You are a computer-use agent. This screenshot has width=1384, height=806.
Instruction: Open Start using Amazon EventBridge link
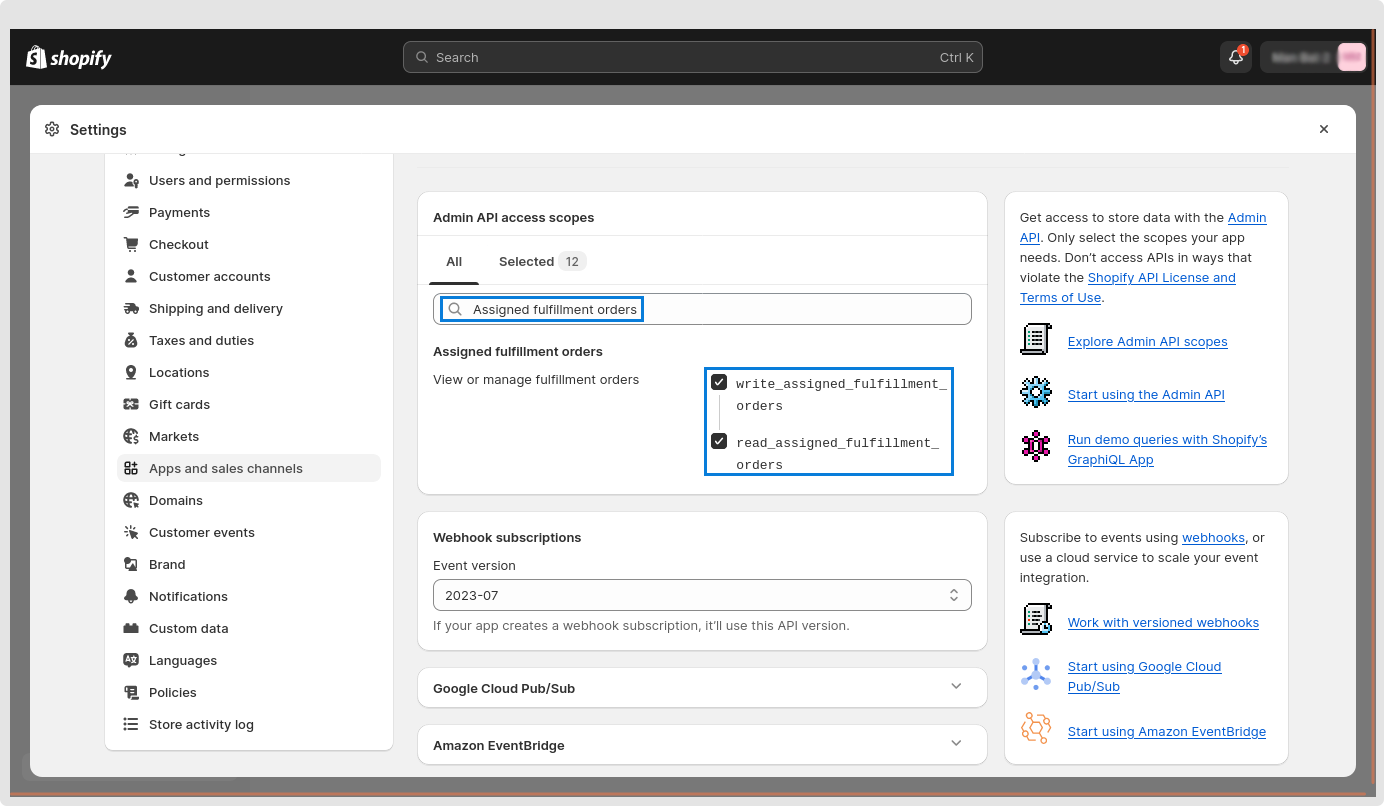coord(1166,732)
